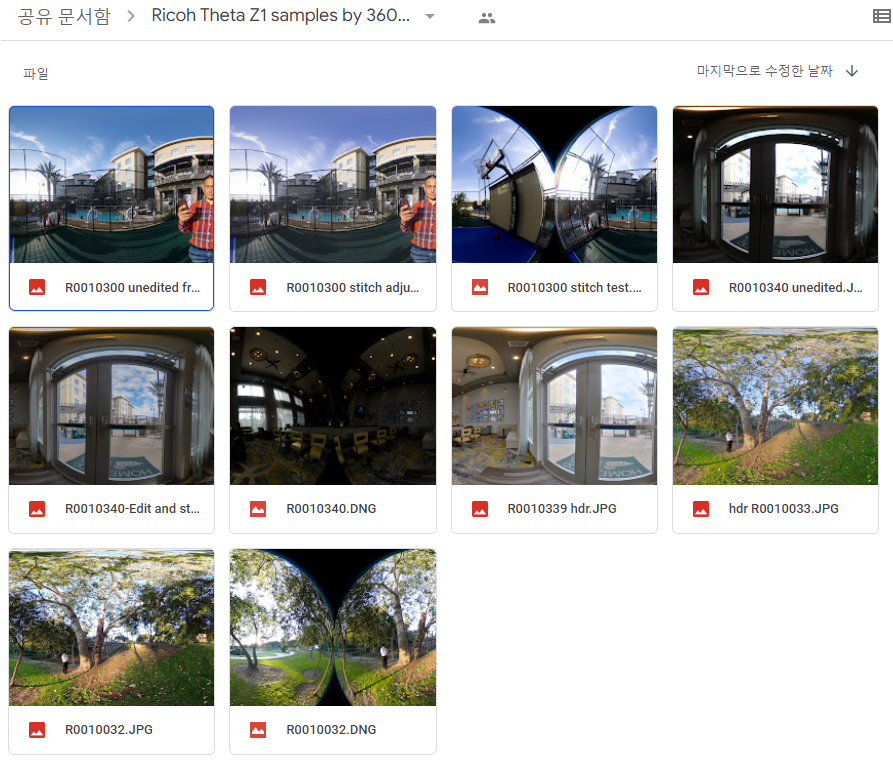Select R0010300 stitch adju... thumbnail
Screen dimensions: 893x763
333,184
